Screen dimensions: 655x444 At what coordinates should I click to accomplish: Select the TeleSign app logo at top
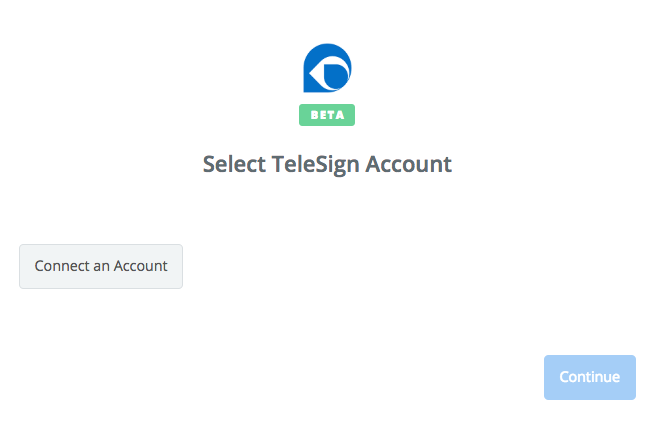click(327, 69)
